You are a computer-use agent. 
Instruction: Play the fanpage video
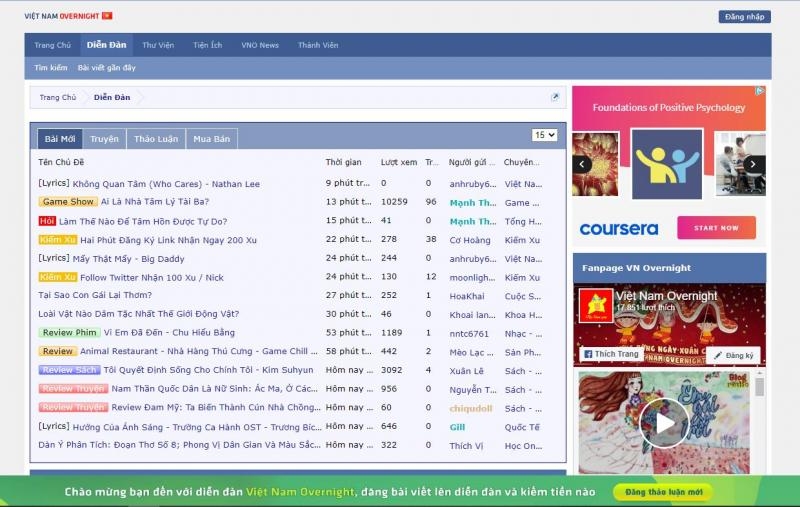coord(664,423)
